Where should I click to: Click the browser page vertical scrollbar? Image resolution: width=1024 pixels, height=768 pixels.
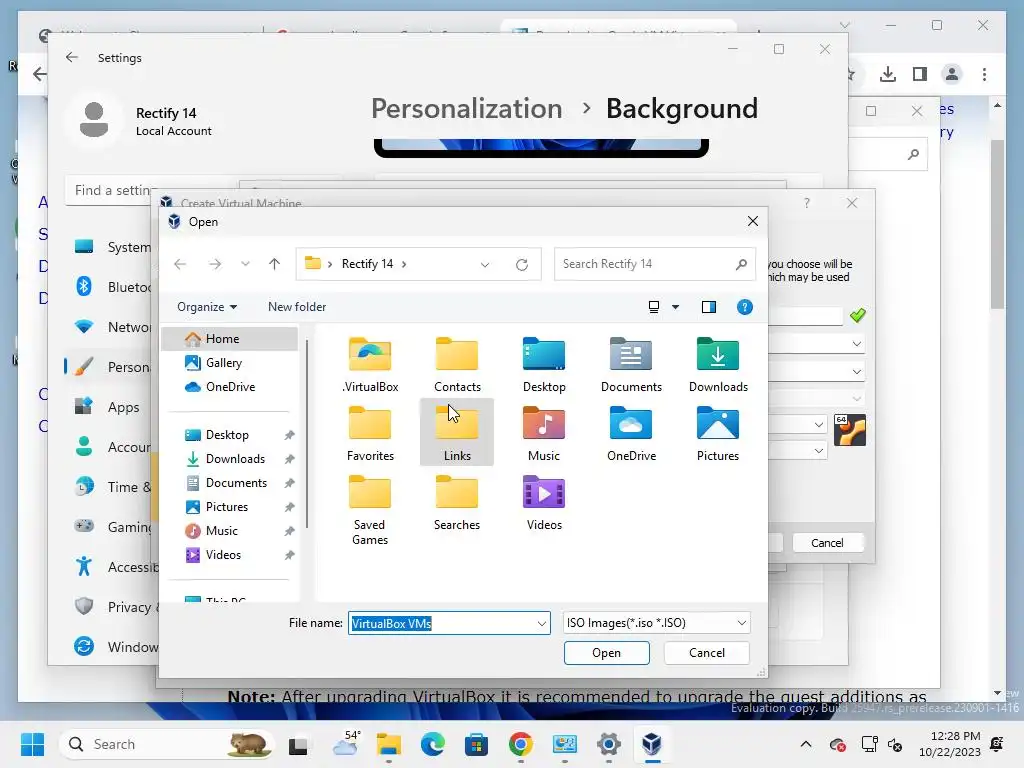click(x=997, y=225)
